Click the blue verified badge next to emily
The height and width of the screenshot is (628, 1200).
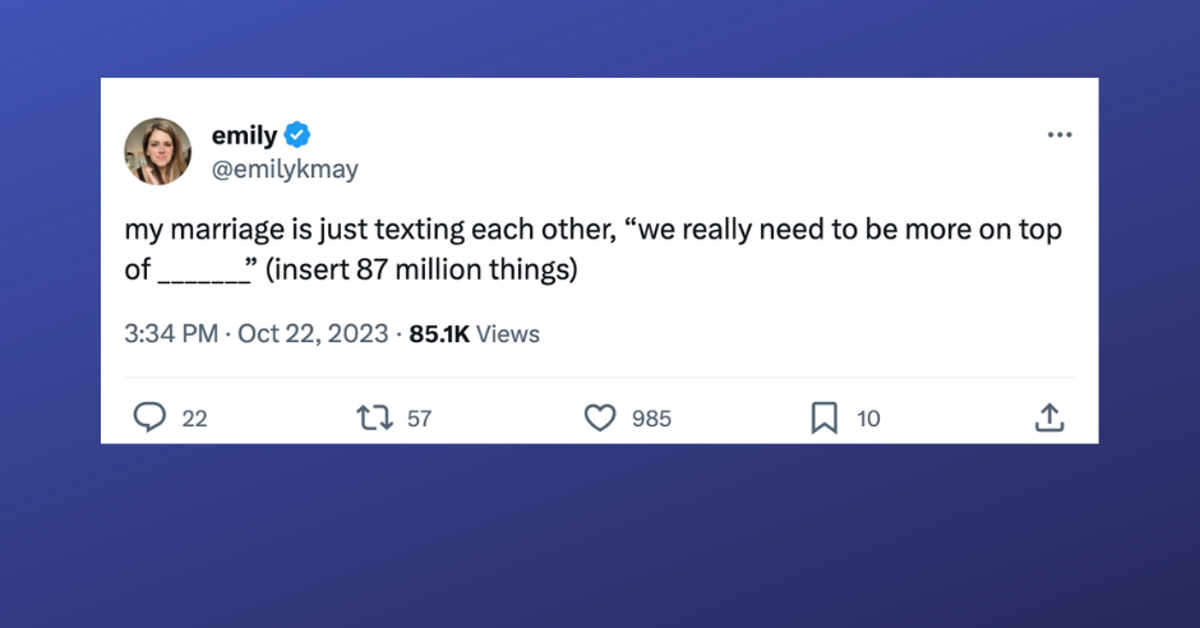pos(297,134)
